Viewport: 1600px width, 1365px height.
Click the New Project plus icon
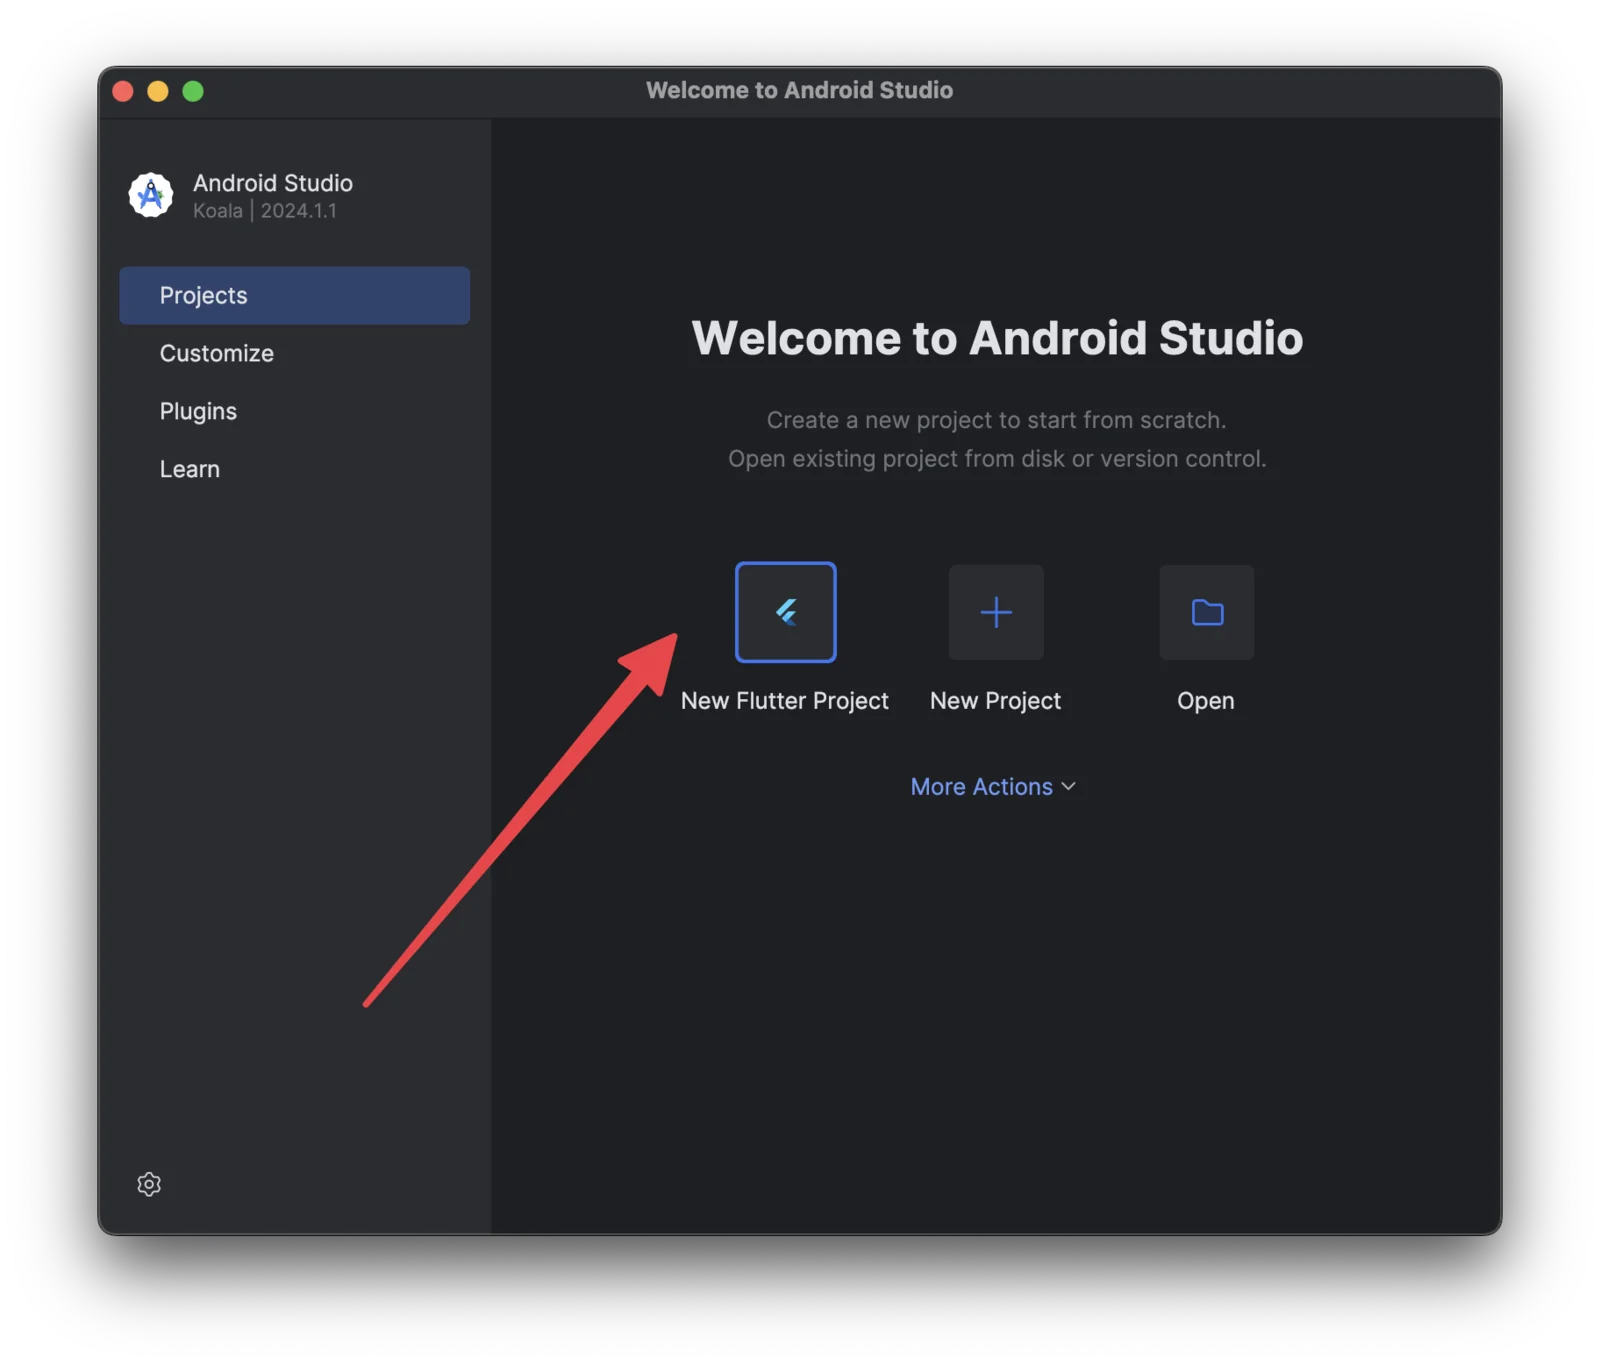pyautogui.click(x=996, y=612)
